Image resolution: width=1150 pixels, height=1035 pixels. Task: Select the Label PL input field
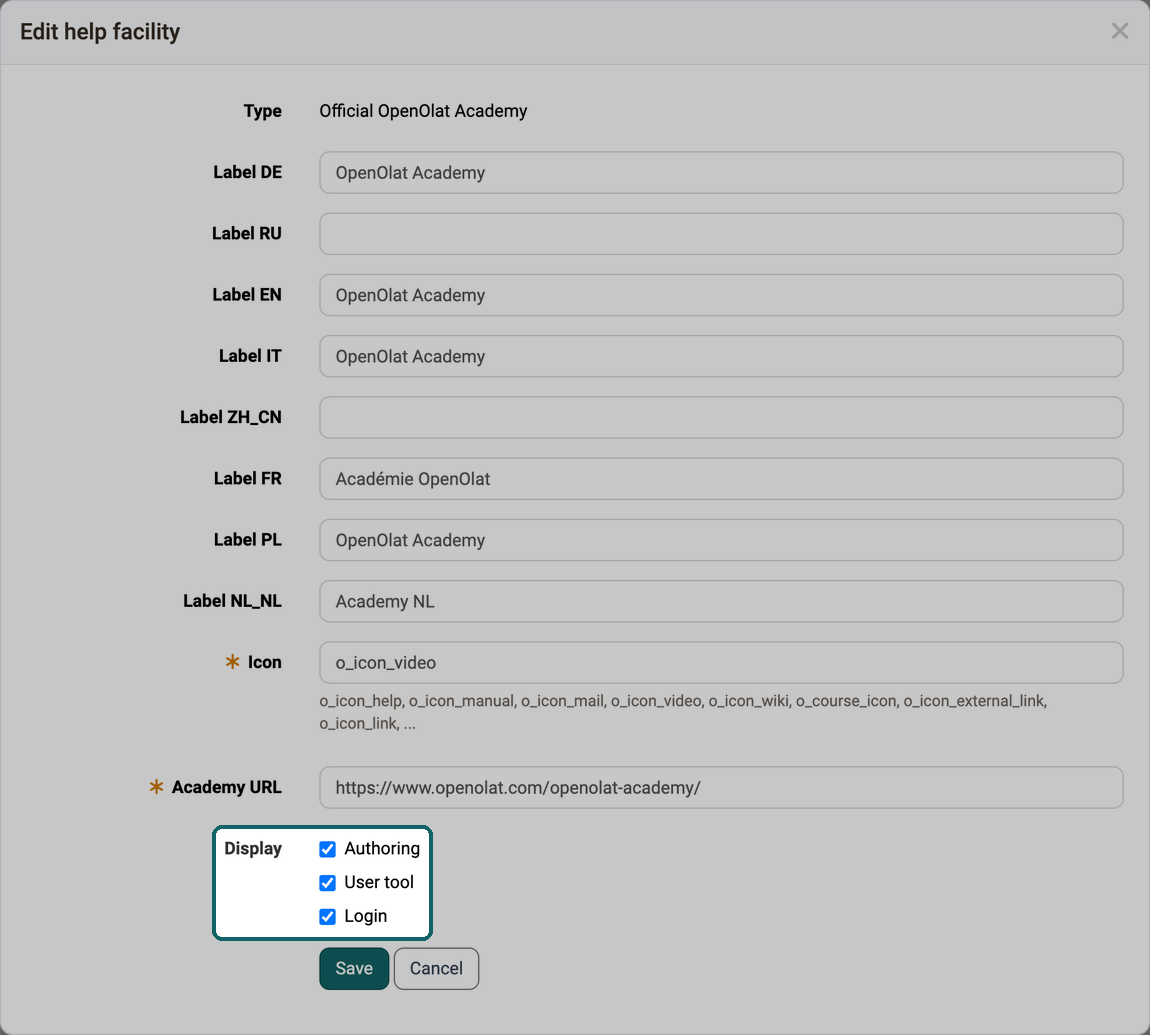tap(721, 540)
